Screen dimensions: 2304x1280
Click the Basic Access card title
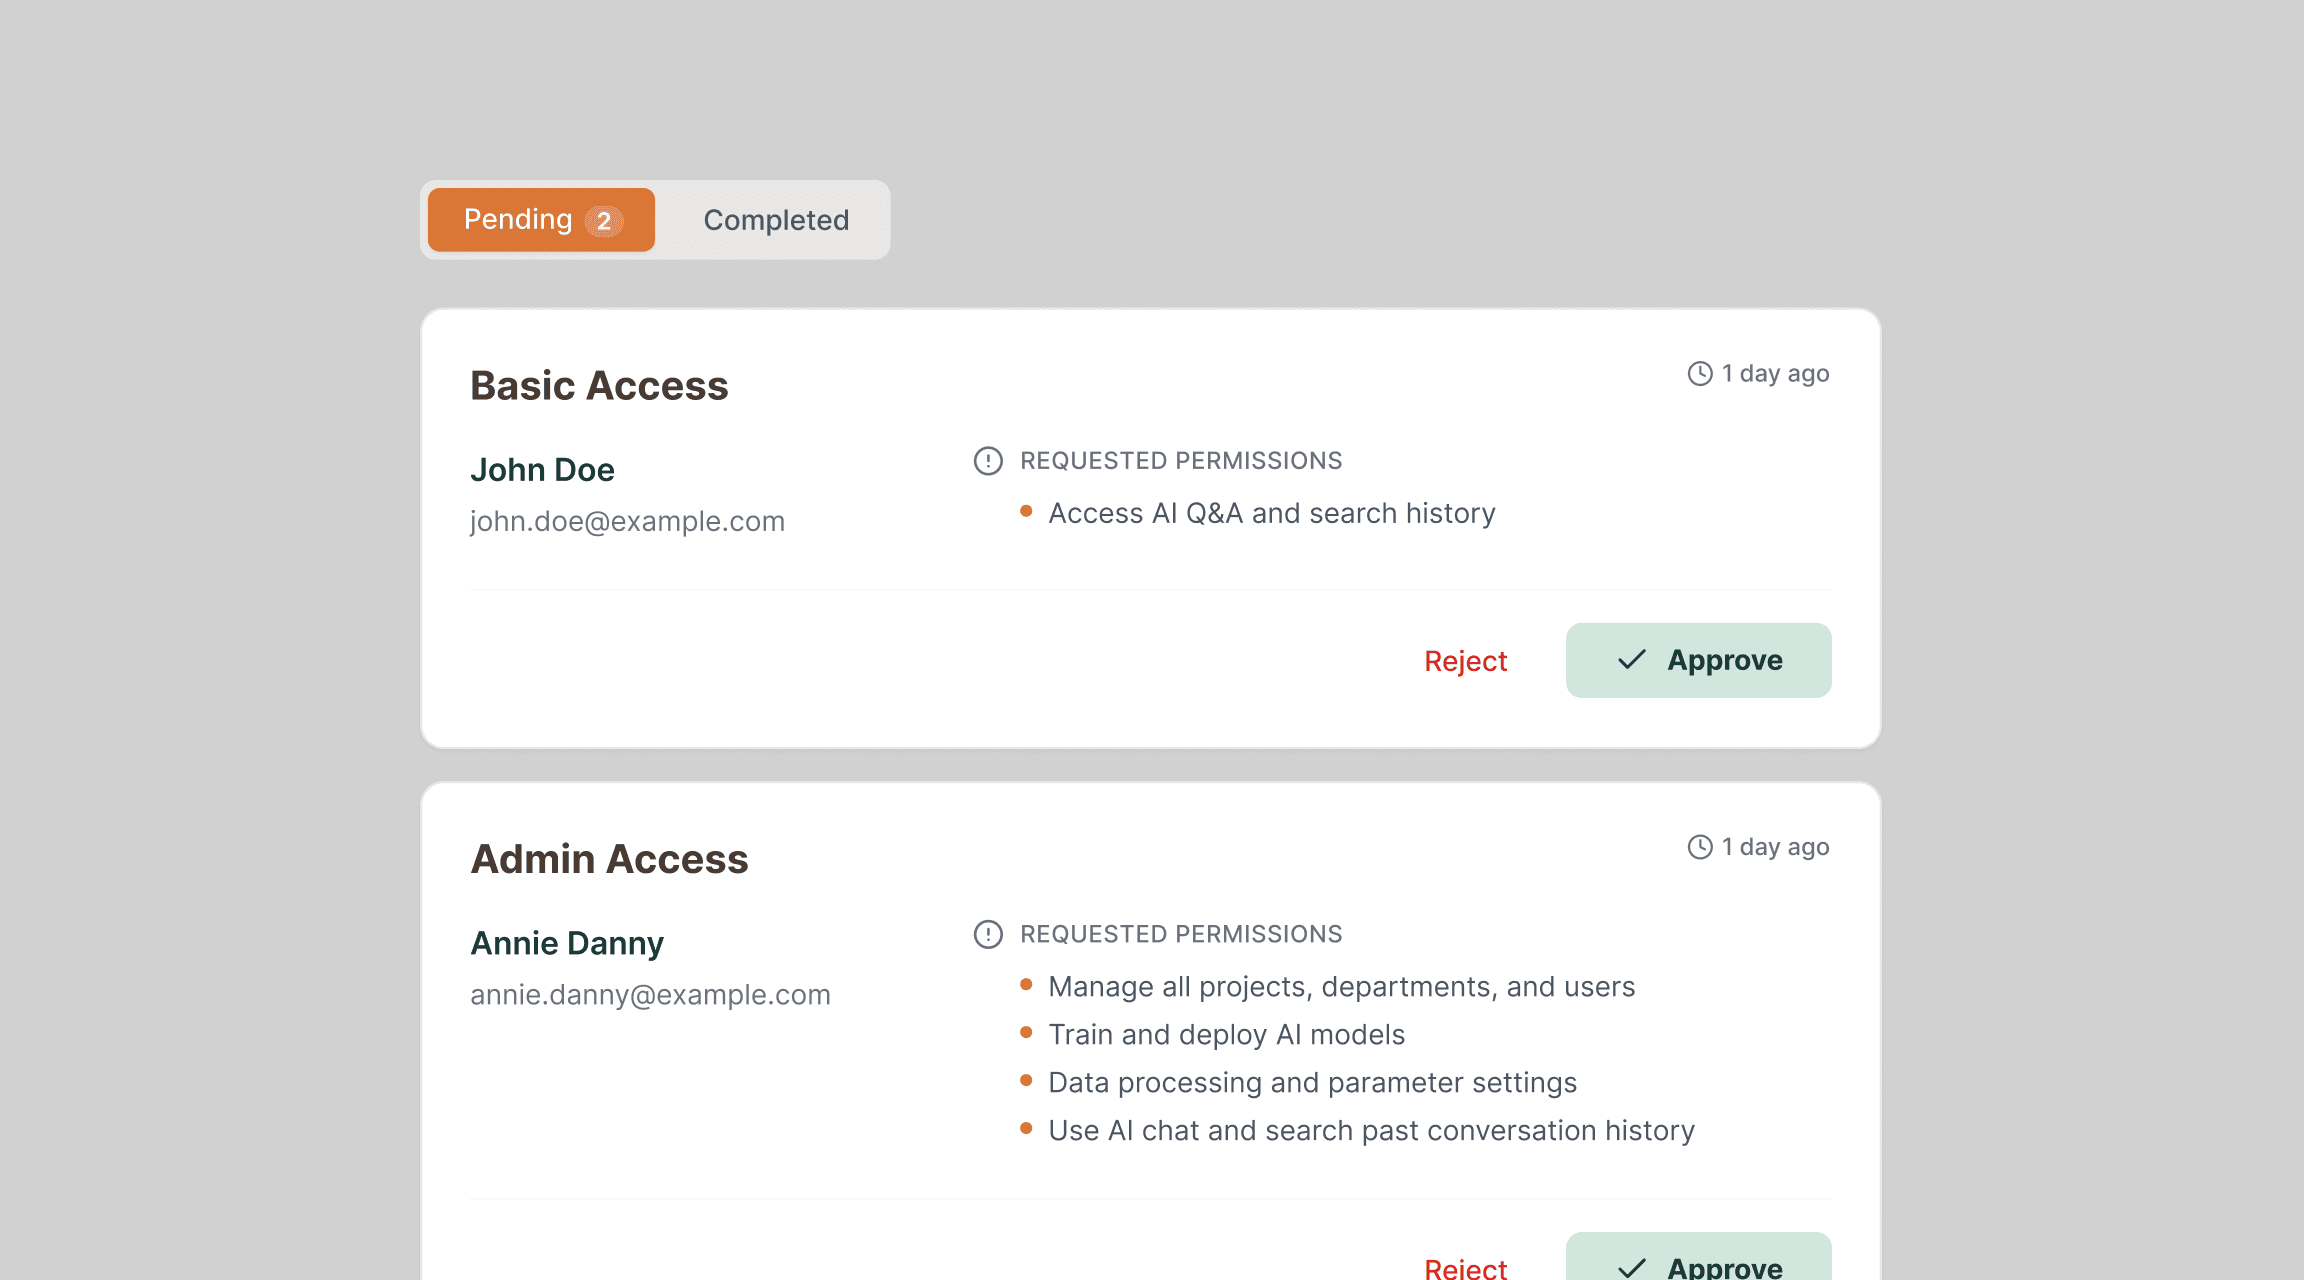click(599, 386)
